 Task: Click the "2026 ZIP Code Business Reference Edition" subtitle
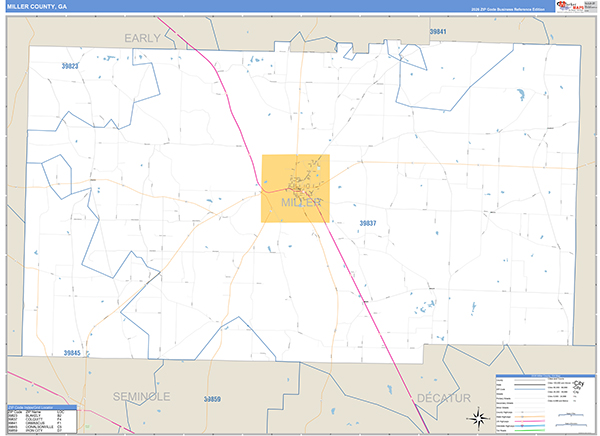(508, 9)
